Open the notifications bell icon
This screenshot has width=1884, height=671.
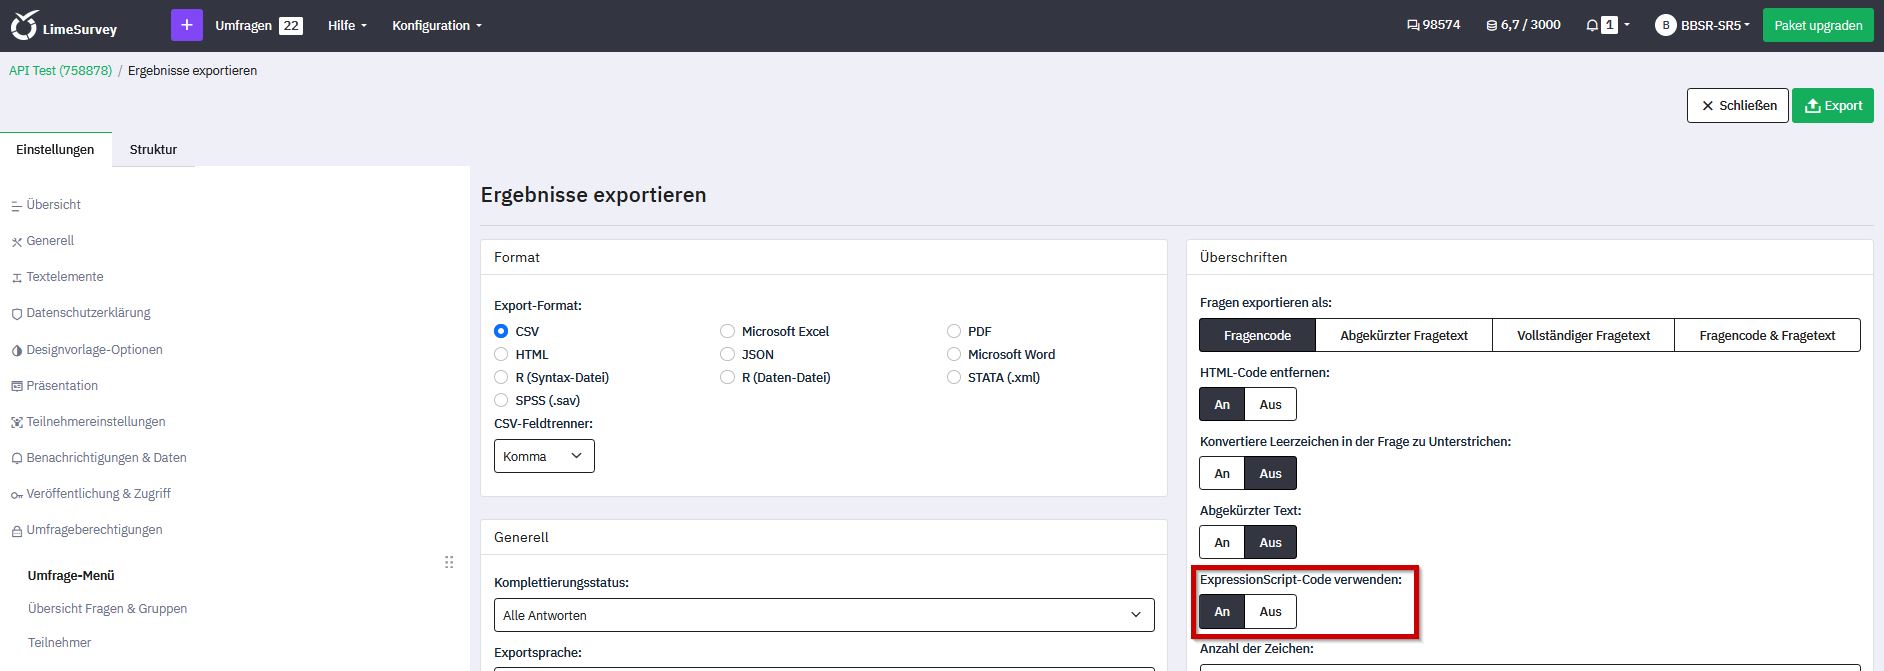point(1591,25)
